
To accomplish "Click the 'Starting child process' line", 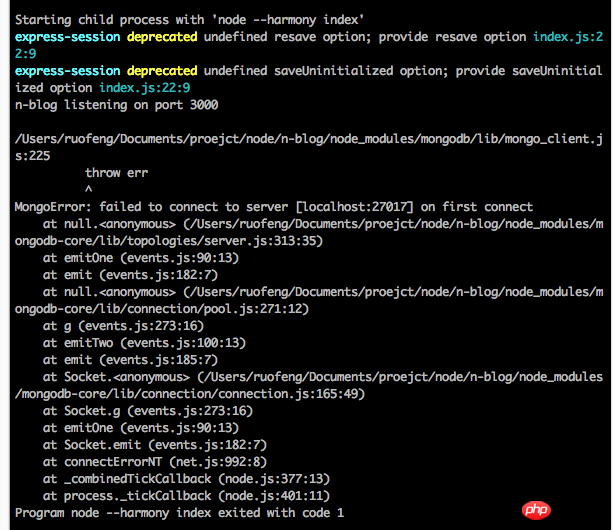I will point(189,20).
